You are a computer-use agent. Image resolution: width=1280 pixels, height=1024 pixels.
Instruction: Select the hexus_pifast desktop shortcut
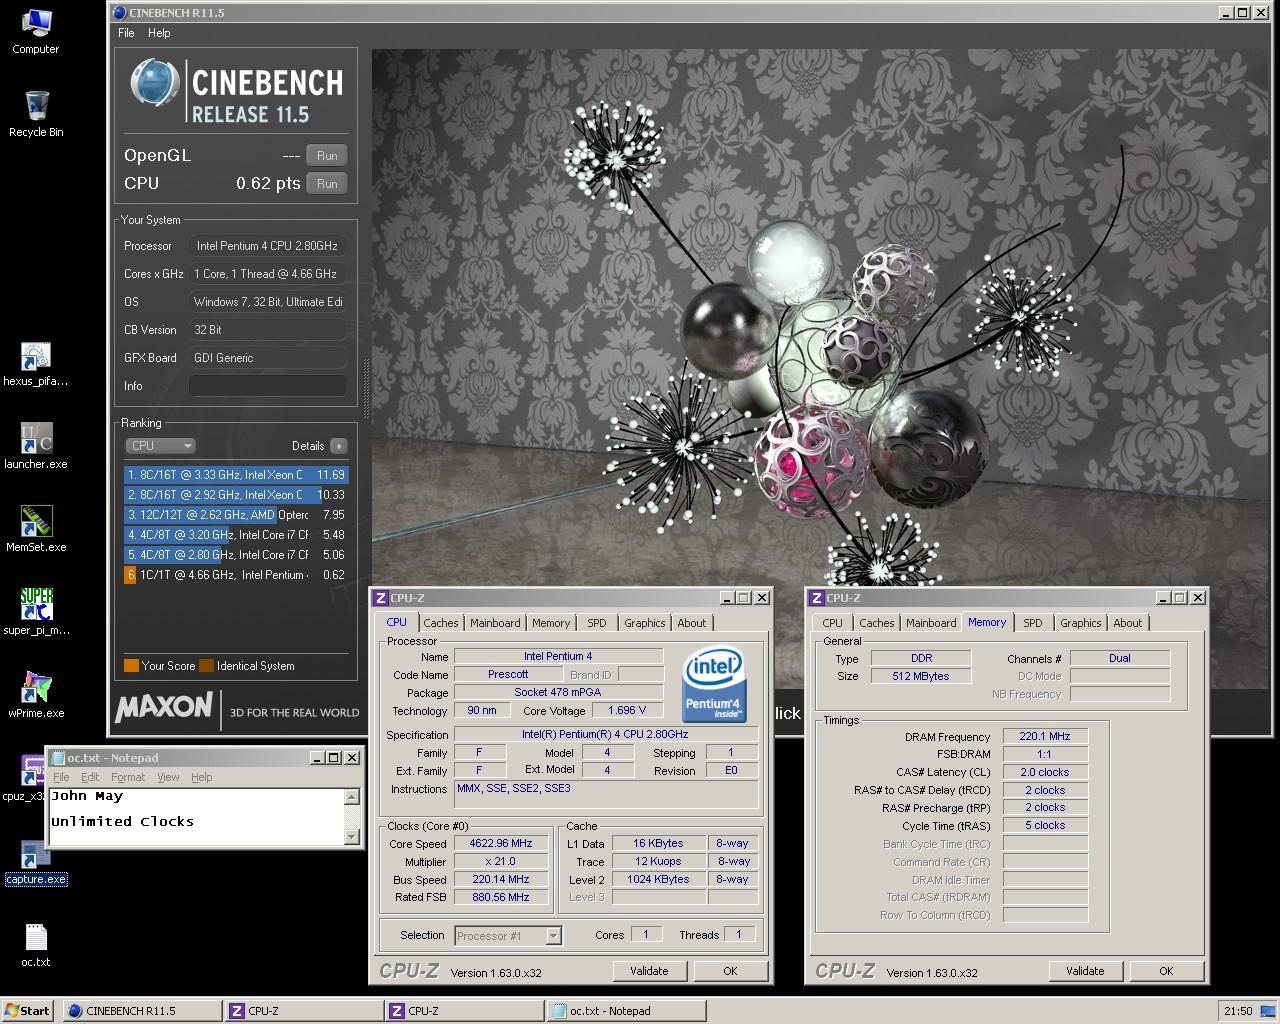(x=36, y=364)
